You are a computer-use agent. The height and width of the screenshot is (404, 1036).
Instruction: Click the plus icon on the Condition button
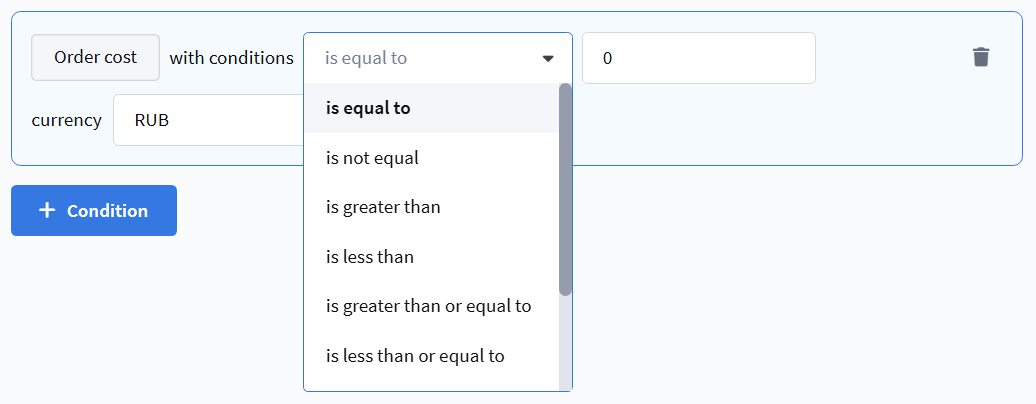pyautogui.click(x=46, y=211)
